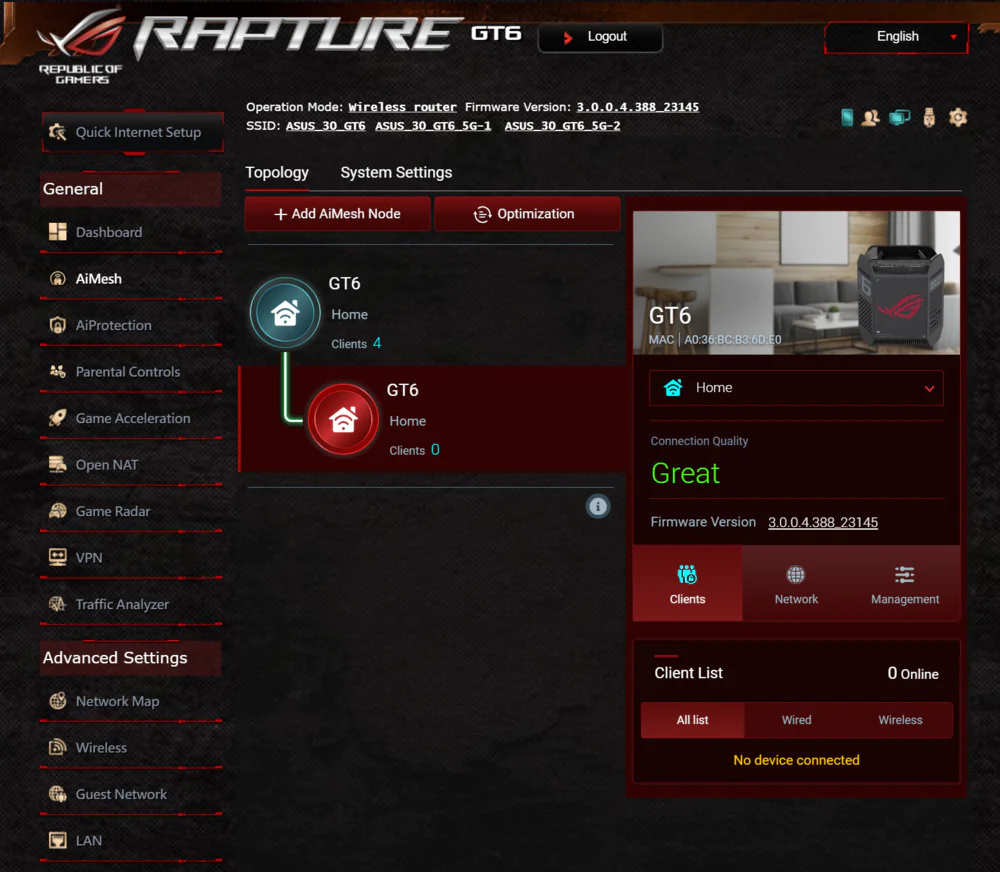Click the MAC address A0:36:BC:B3:6D:E0

tap(733, 339)
